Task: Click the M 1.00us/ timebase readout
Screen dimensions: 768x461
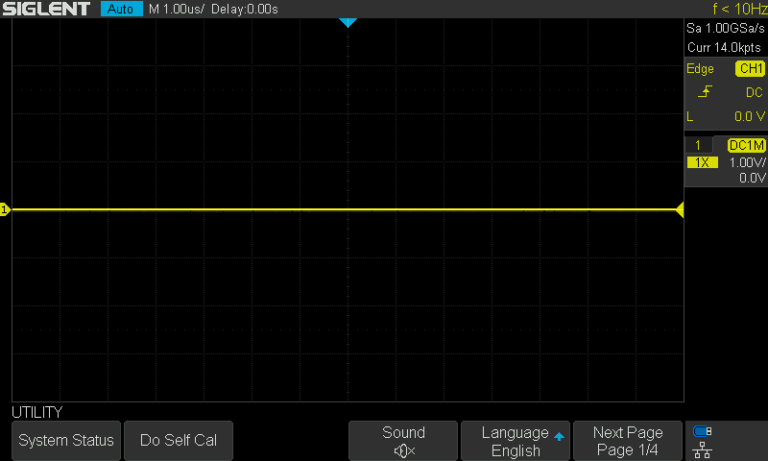Action: click(x=176, y=9)
